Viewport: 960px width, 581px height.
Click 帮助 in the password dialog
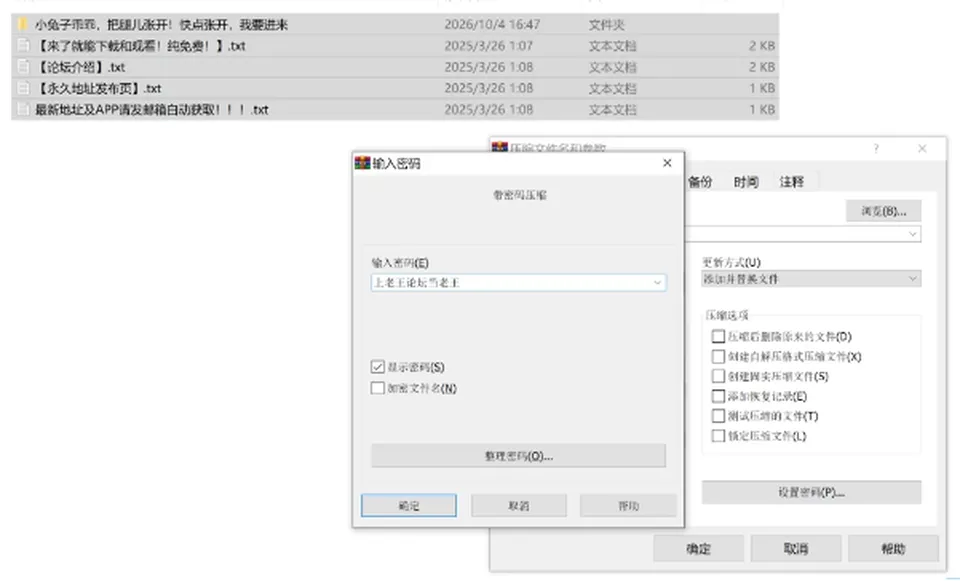pyautogui.click(x=628, y=506)
